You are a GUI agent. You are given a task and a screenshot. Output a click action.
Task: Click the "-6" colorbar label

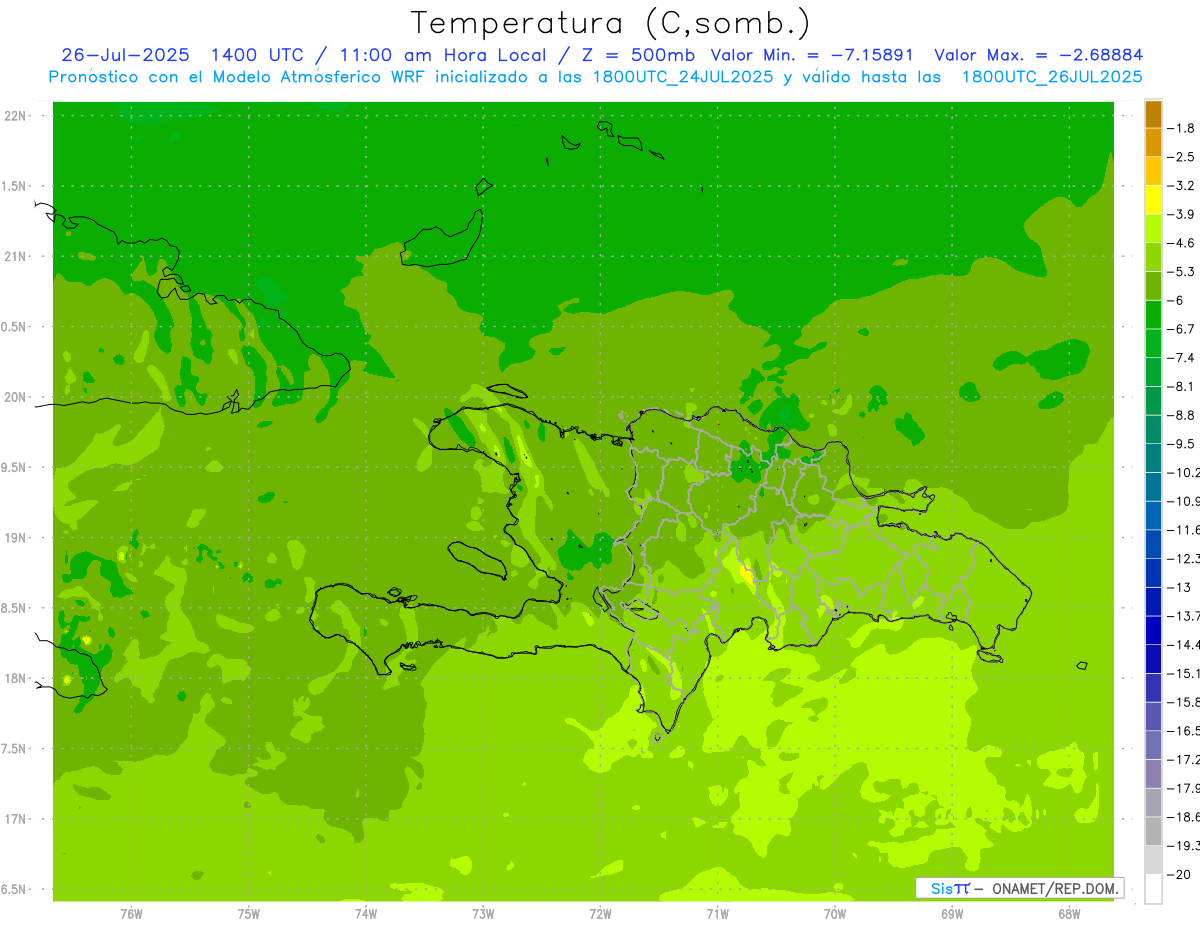point(1175,300)
